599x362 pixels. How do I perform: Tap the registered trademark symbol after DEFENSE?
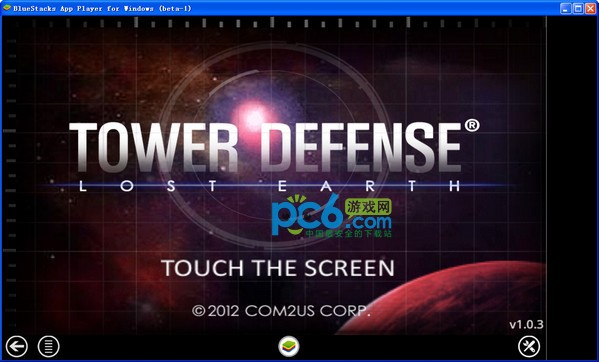tap(472, 126)
